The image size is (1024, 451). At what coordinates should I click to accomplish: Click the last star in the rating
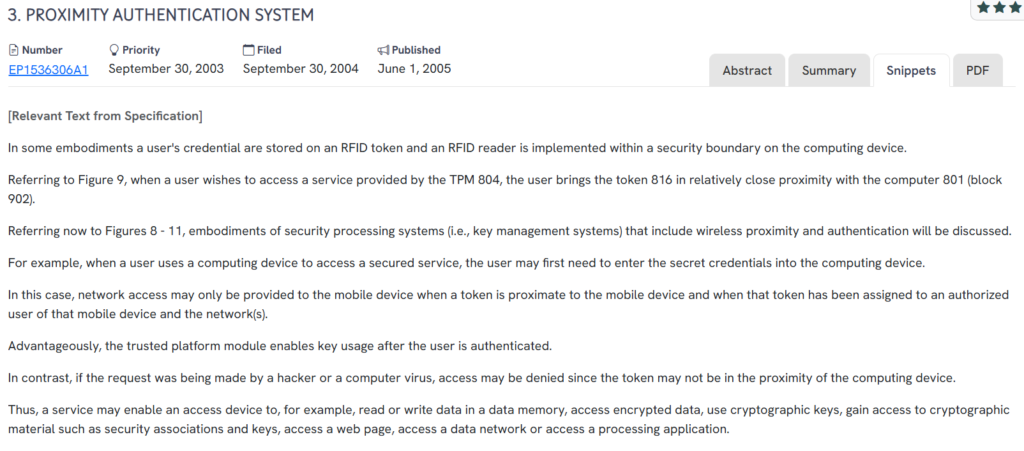(1015, 7)
